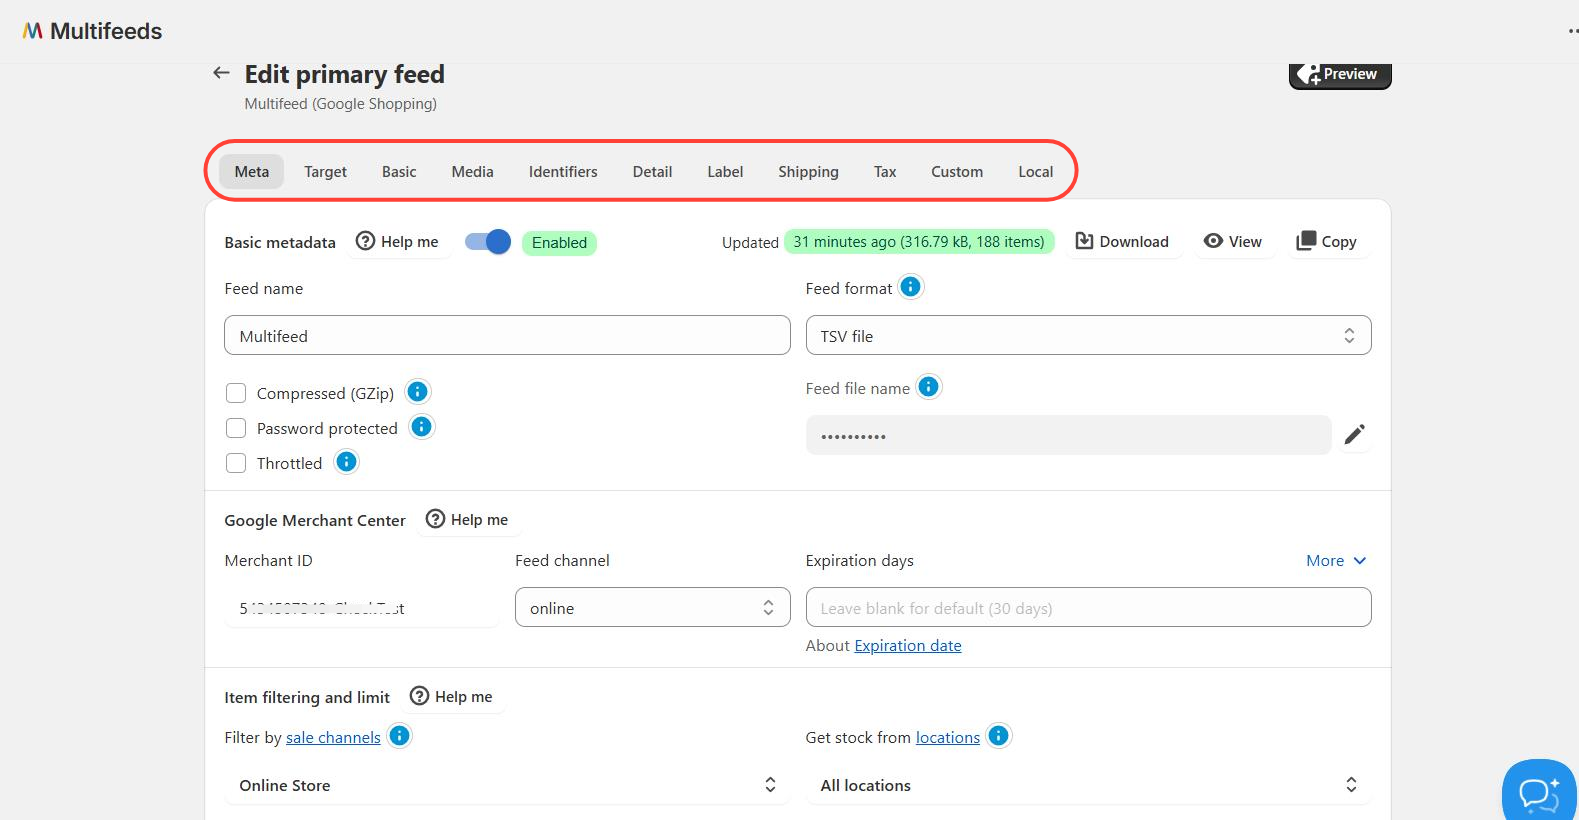Show Compressed (GZip) info tooltip

(x=418, y=392)
